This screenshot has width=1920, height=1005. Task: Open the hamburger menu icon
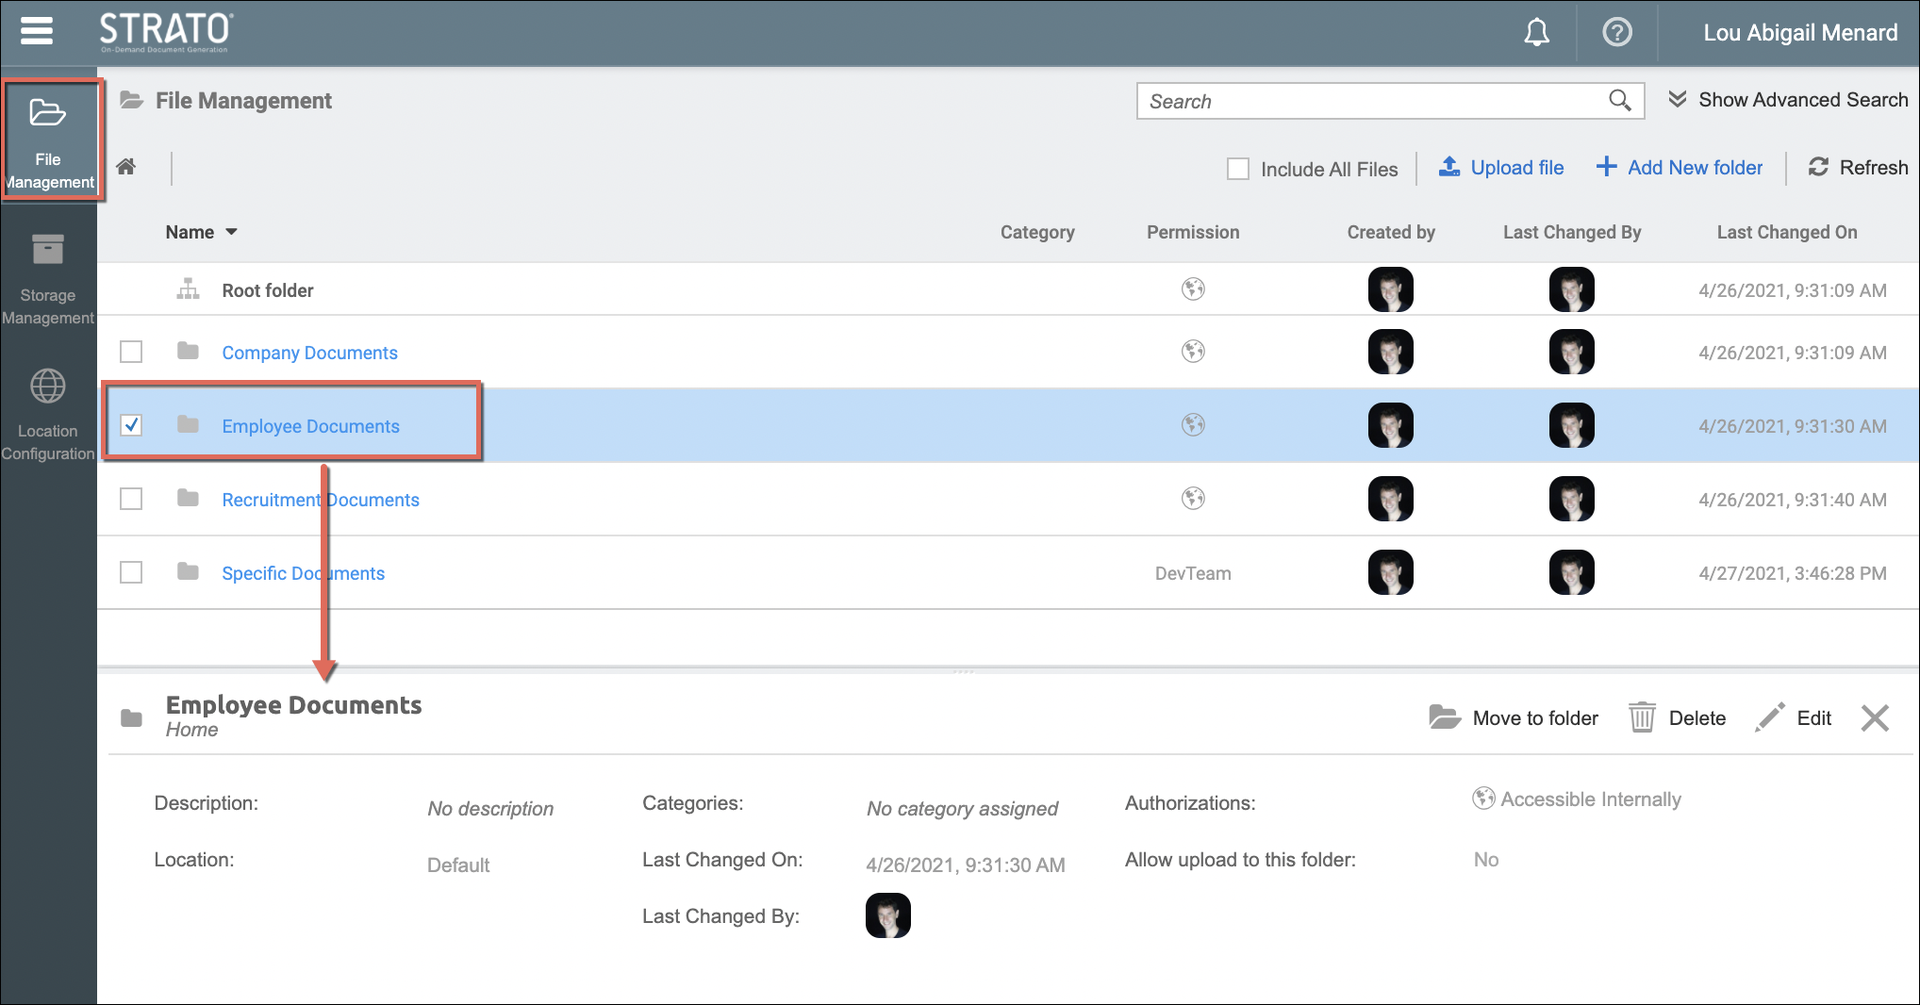click(37, 31)
